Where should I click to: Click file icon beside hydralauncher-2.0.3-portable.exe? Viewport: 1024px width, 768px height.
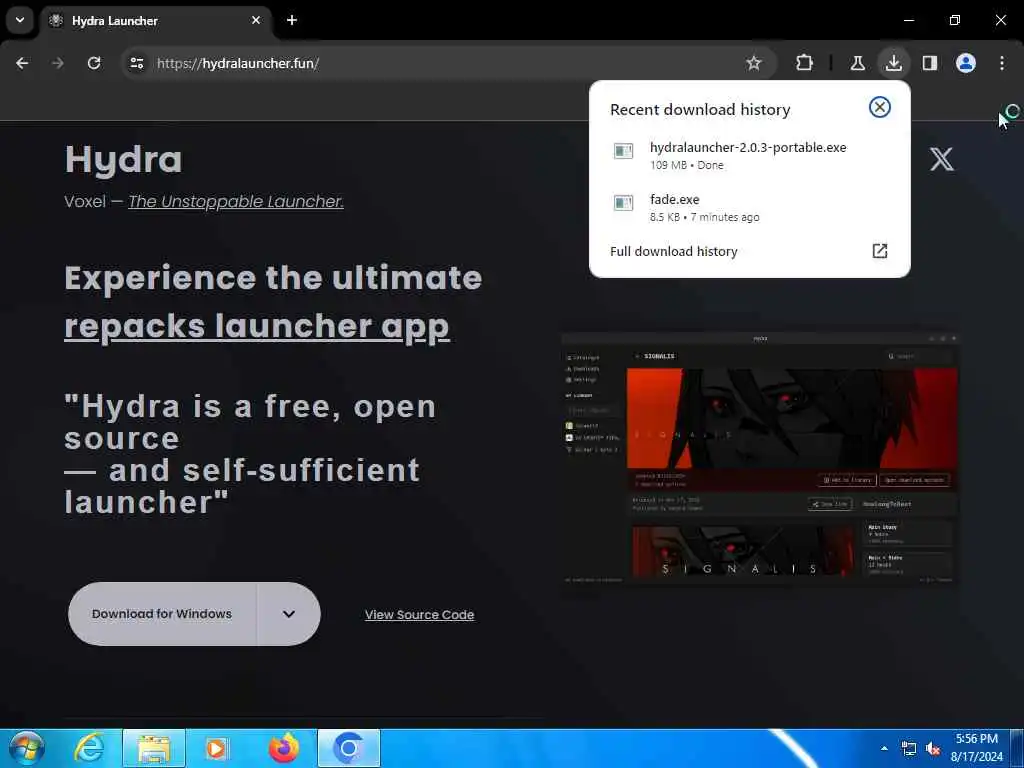(623, 151)
